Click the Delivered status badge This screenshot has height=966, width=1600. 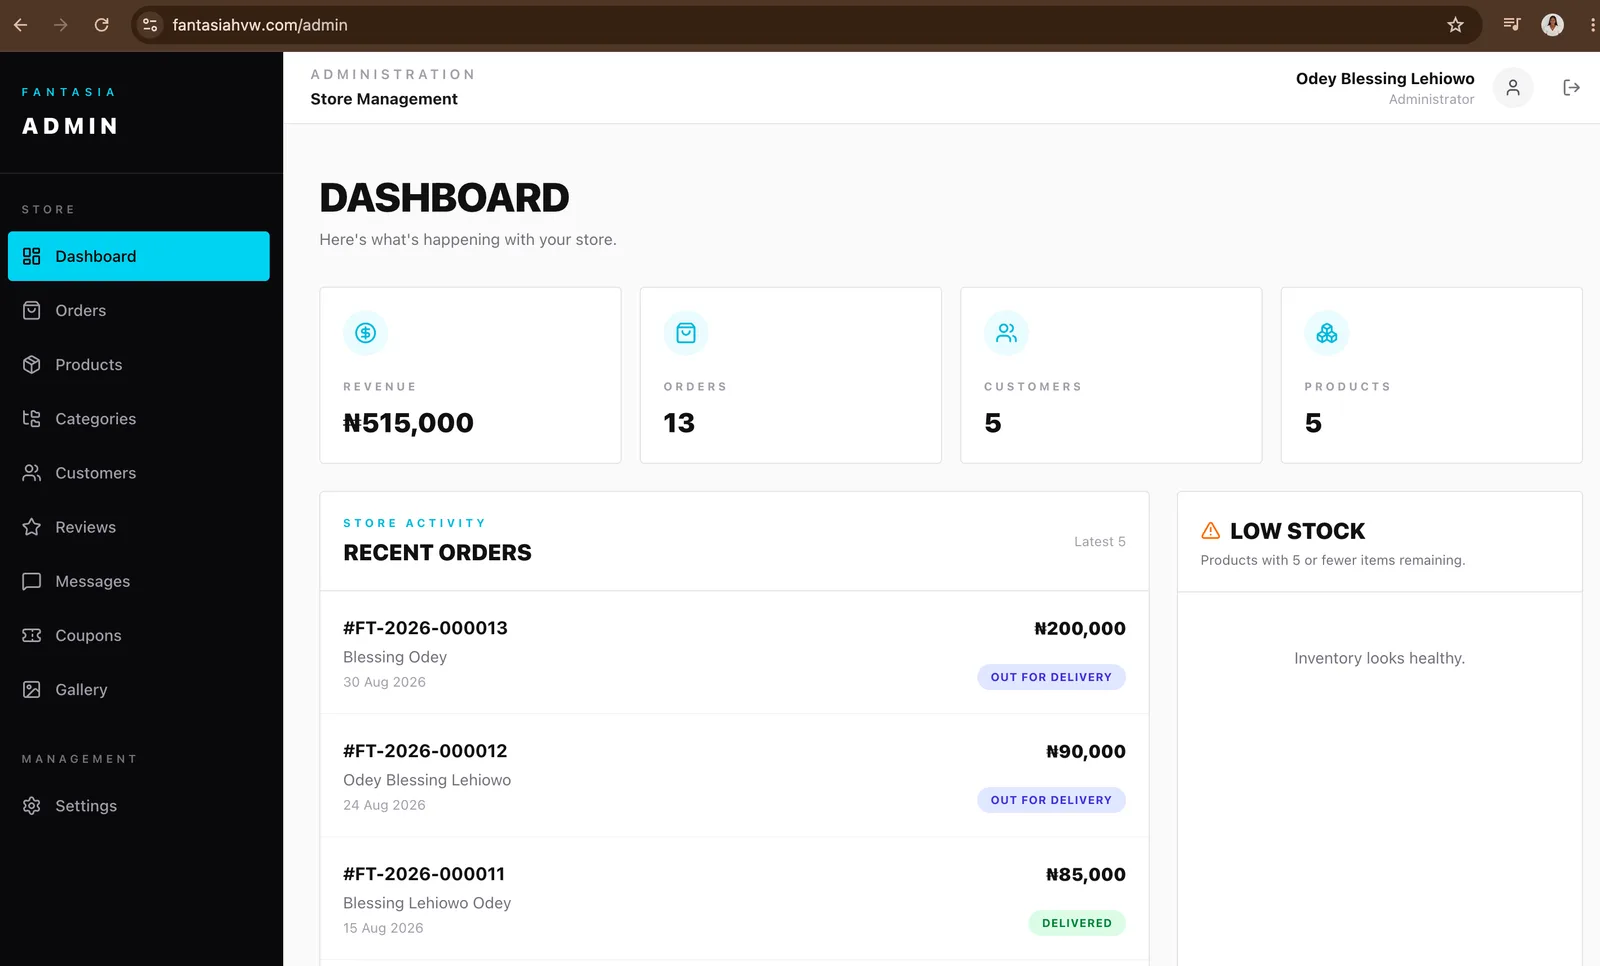(1077, 923)
